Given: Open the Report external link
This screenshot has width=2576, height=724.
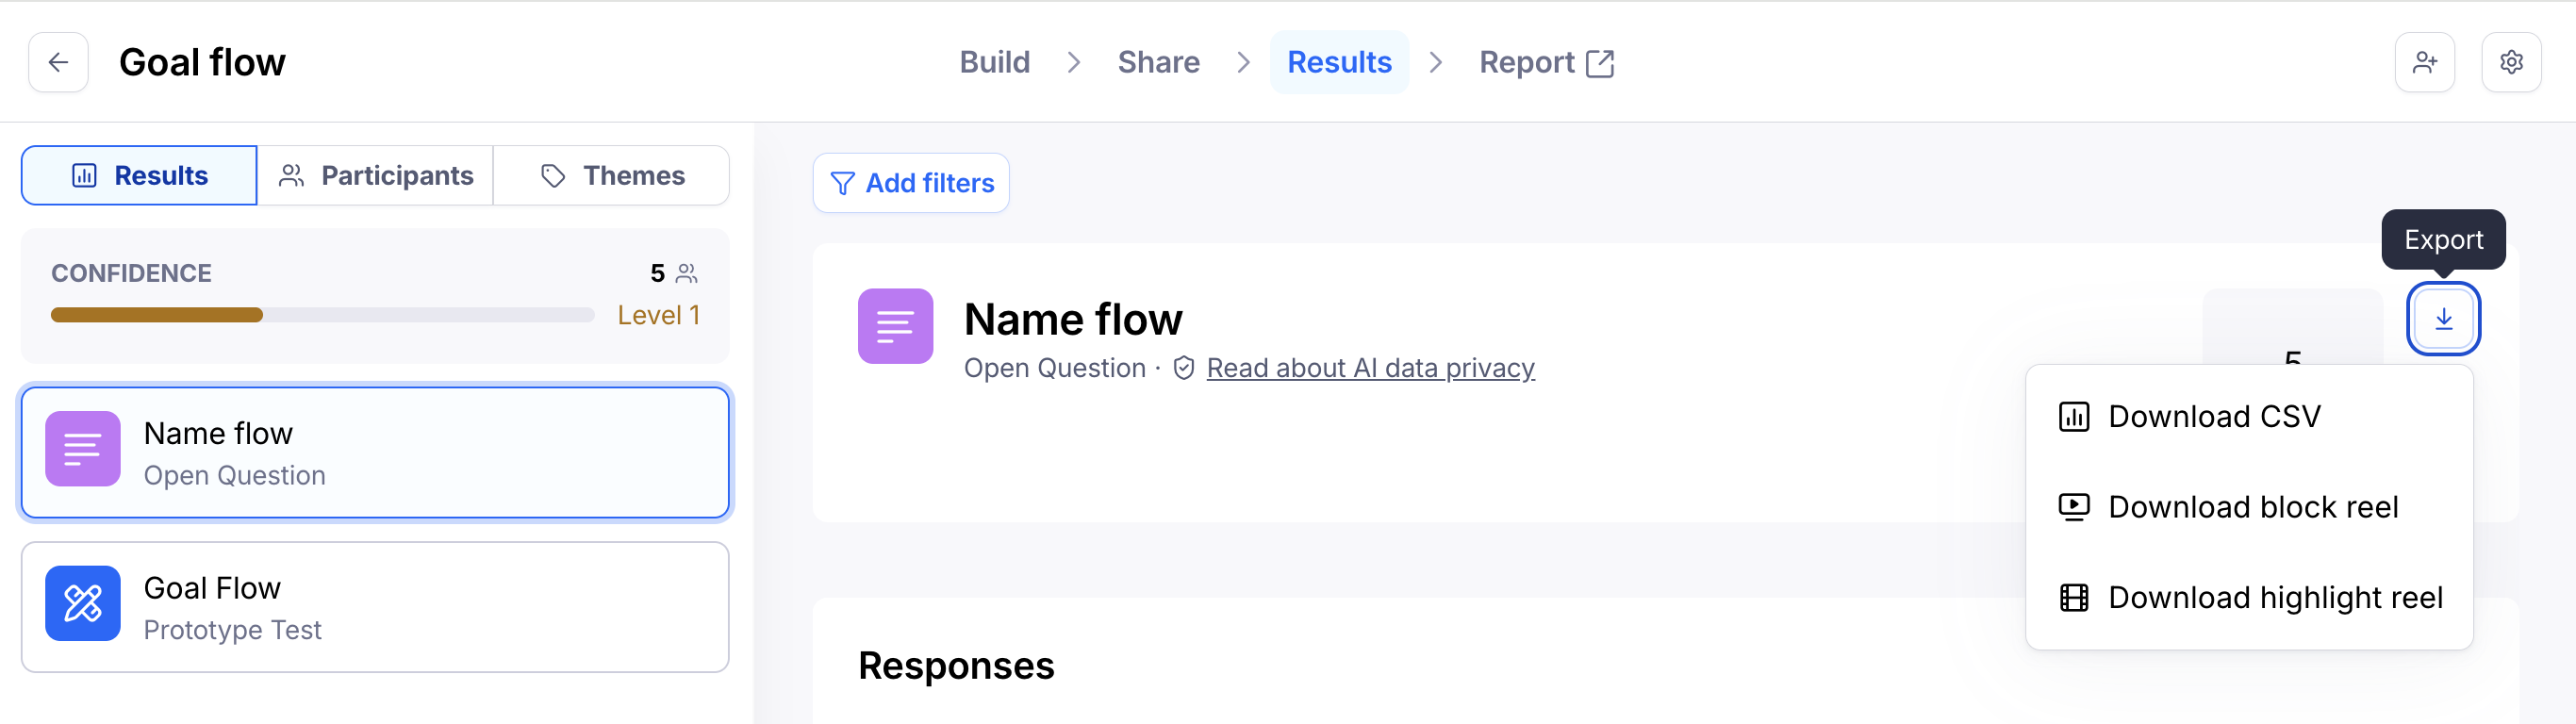Looking at the screenshot, I should 1546,62.
